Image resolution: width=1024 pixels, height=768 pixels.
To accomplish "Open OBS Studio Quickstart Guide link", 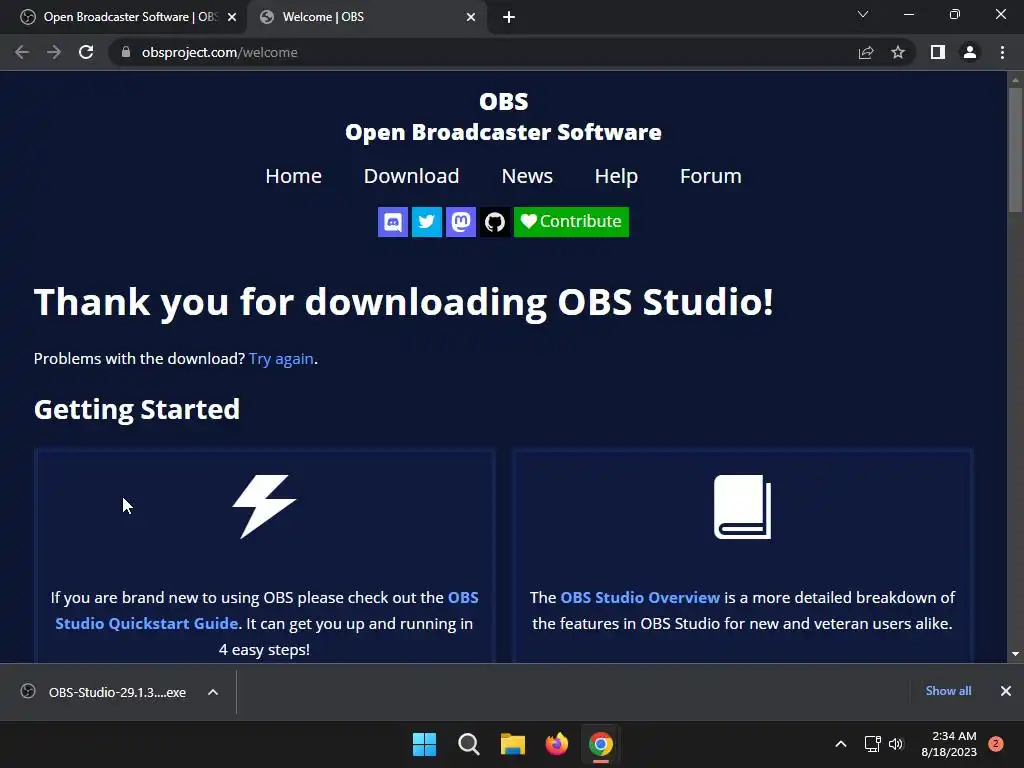I will coord(267,611).
